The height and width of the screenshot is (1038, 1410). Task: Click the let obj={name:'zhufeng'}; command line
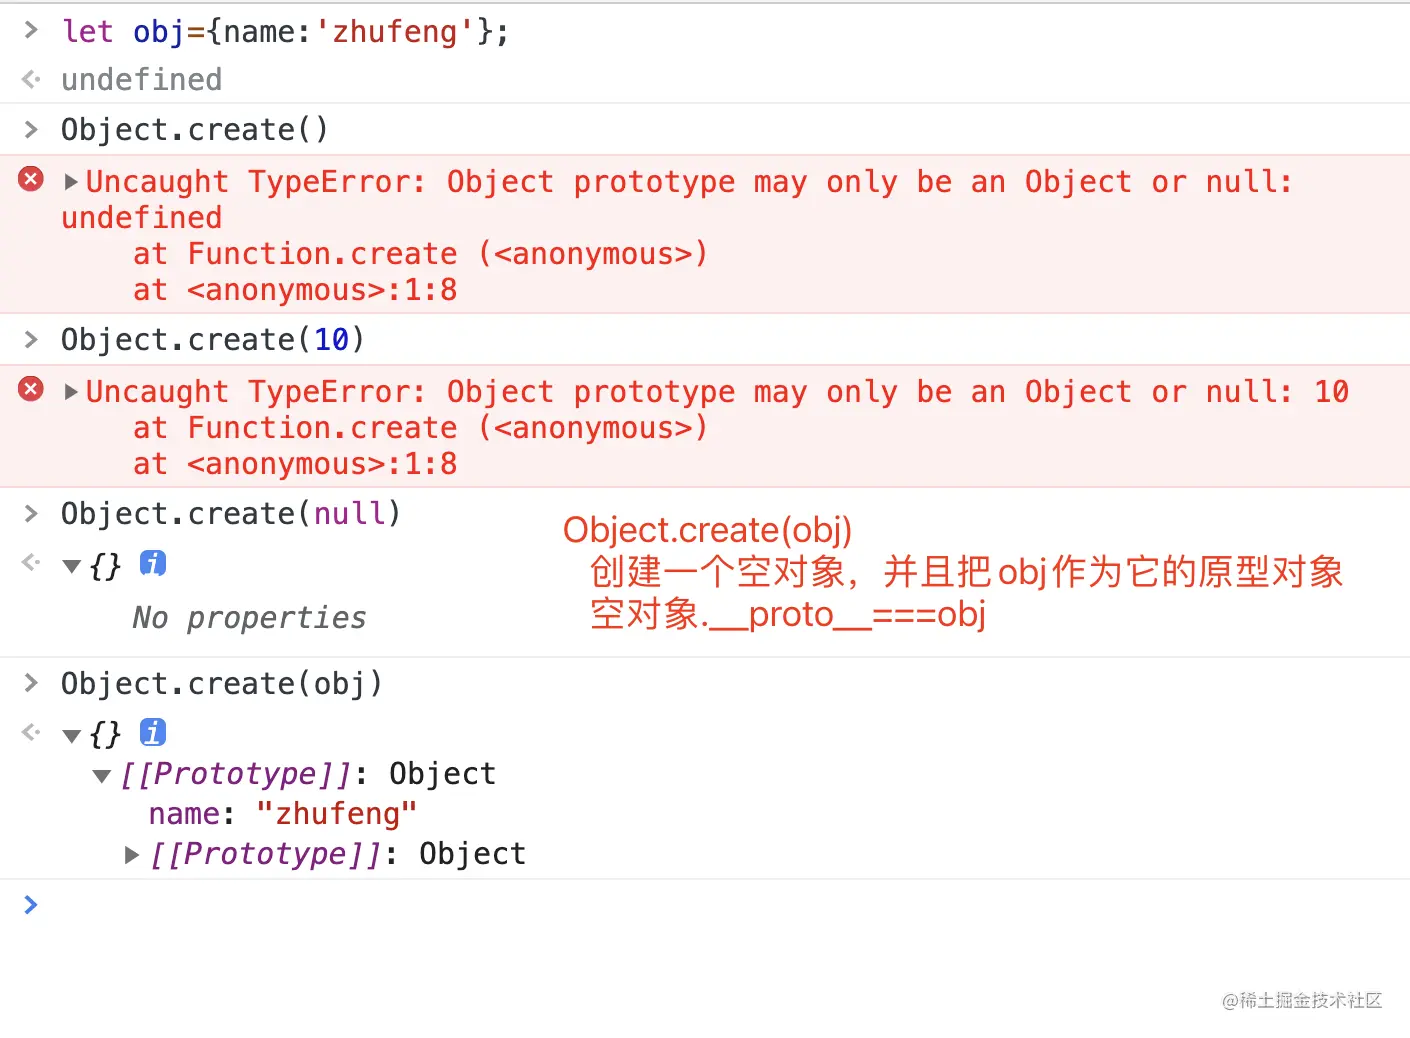pyautogui.click(x=285, y=32)
